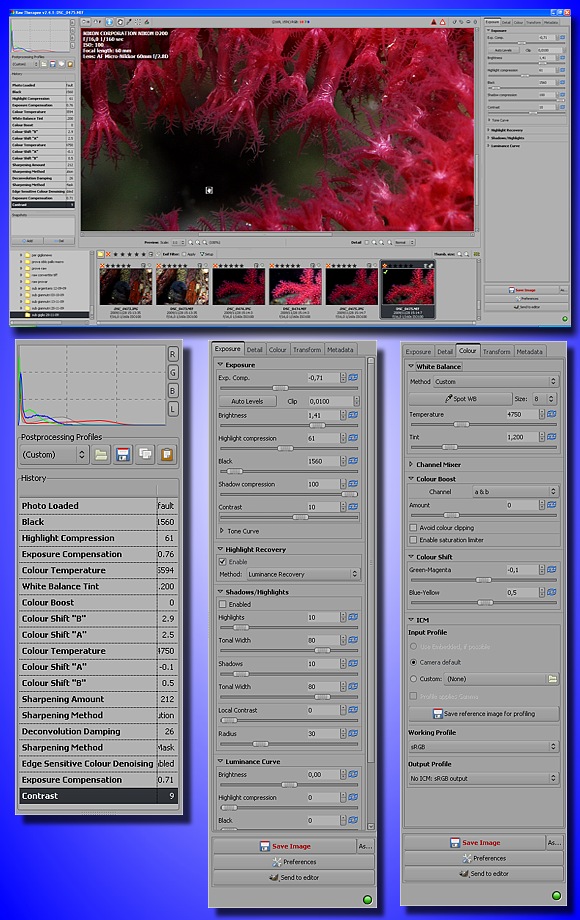580x920 pixels.
Task: Check Avoid colour clipping option
Action: pos(413,527)
